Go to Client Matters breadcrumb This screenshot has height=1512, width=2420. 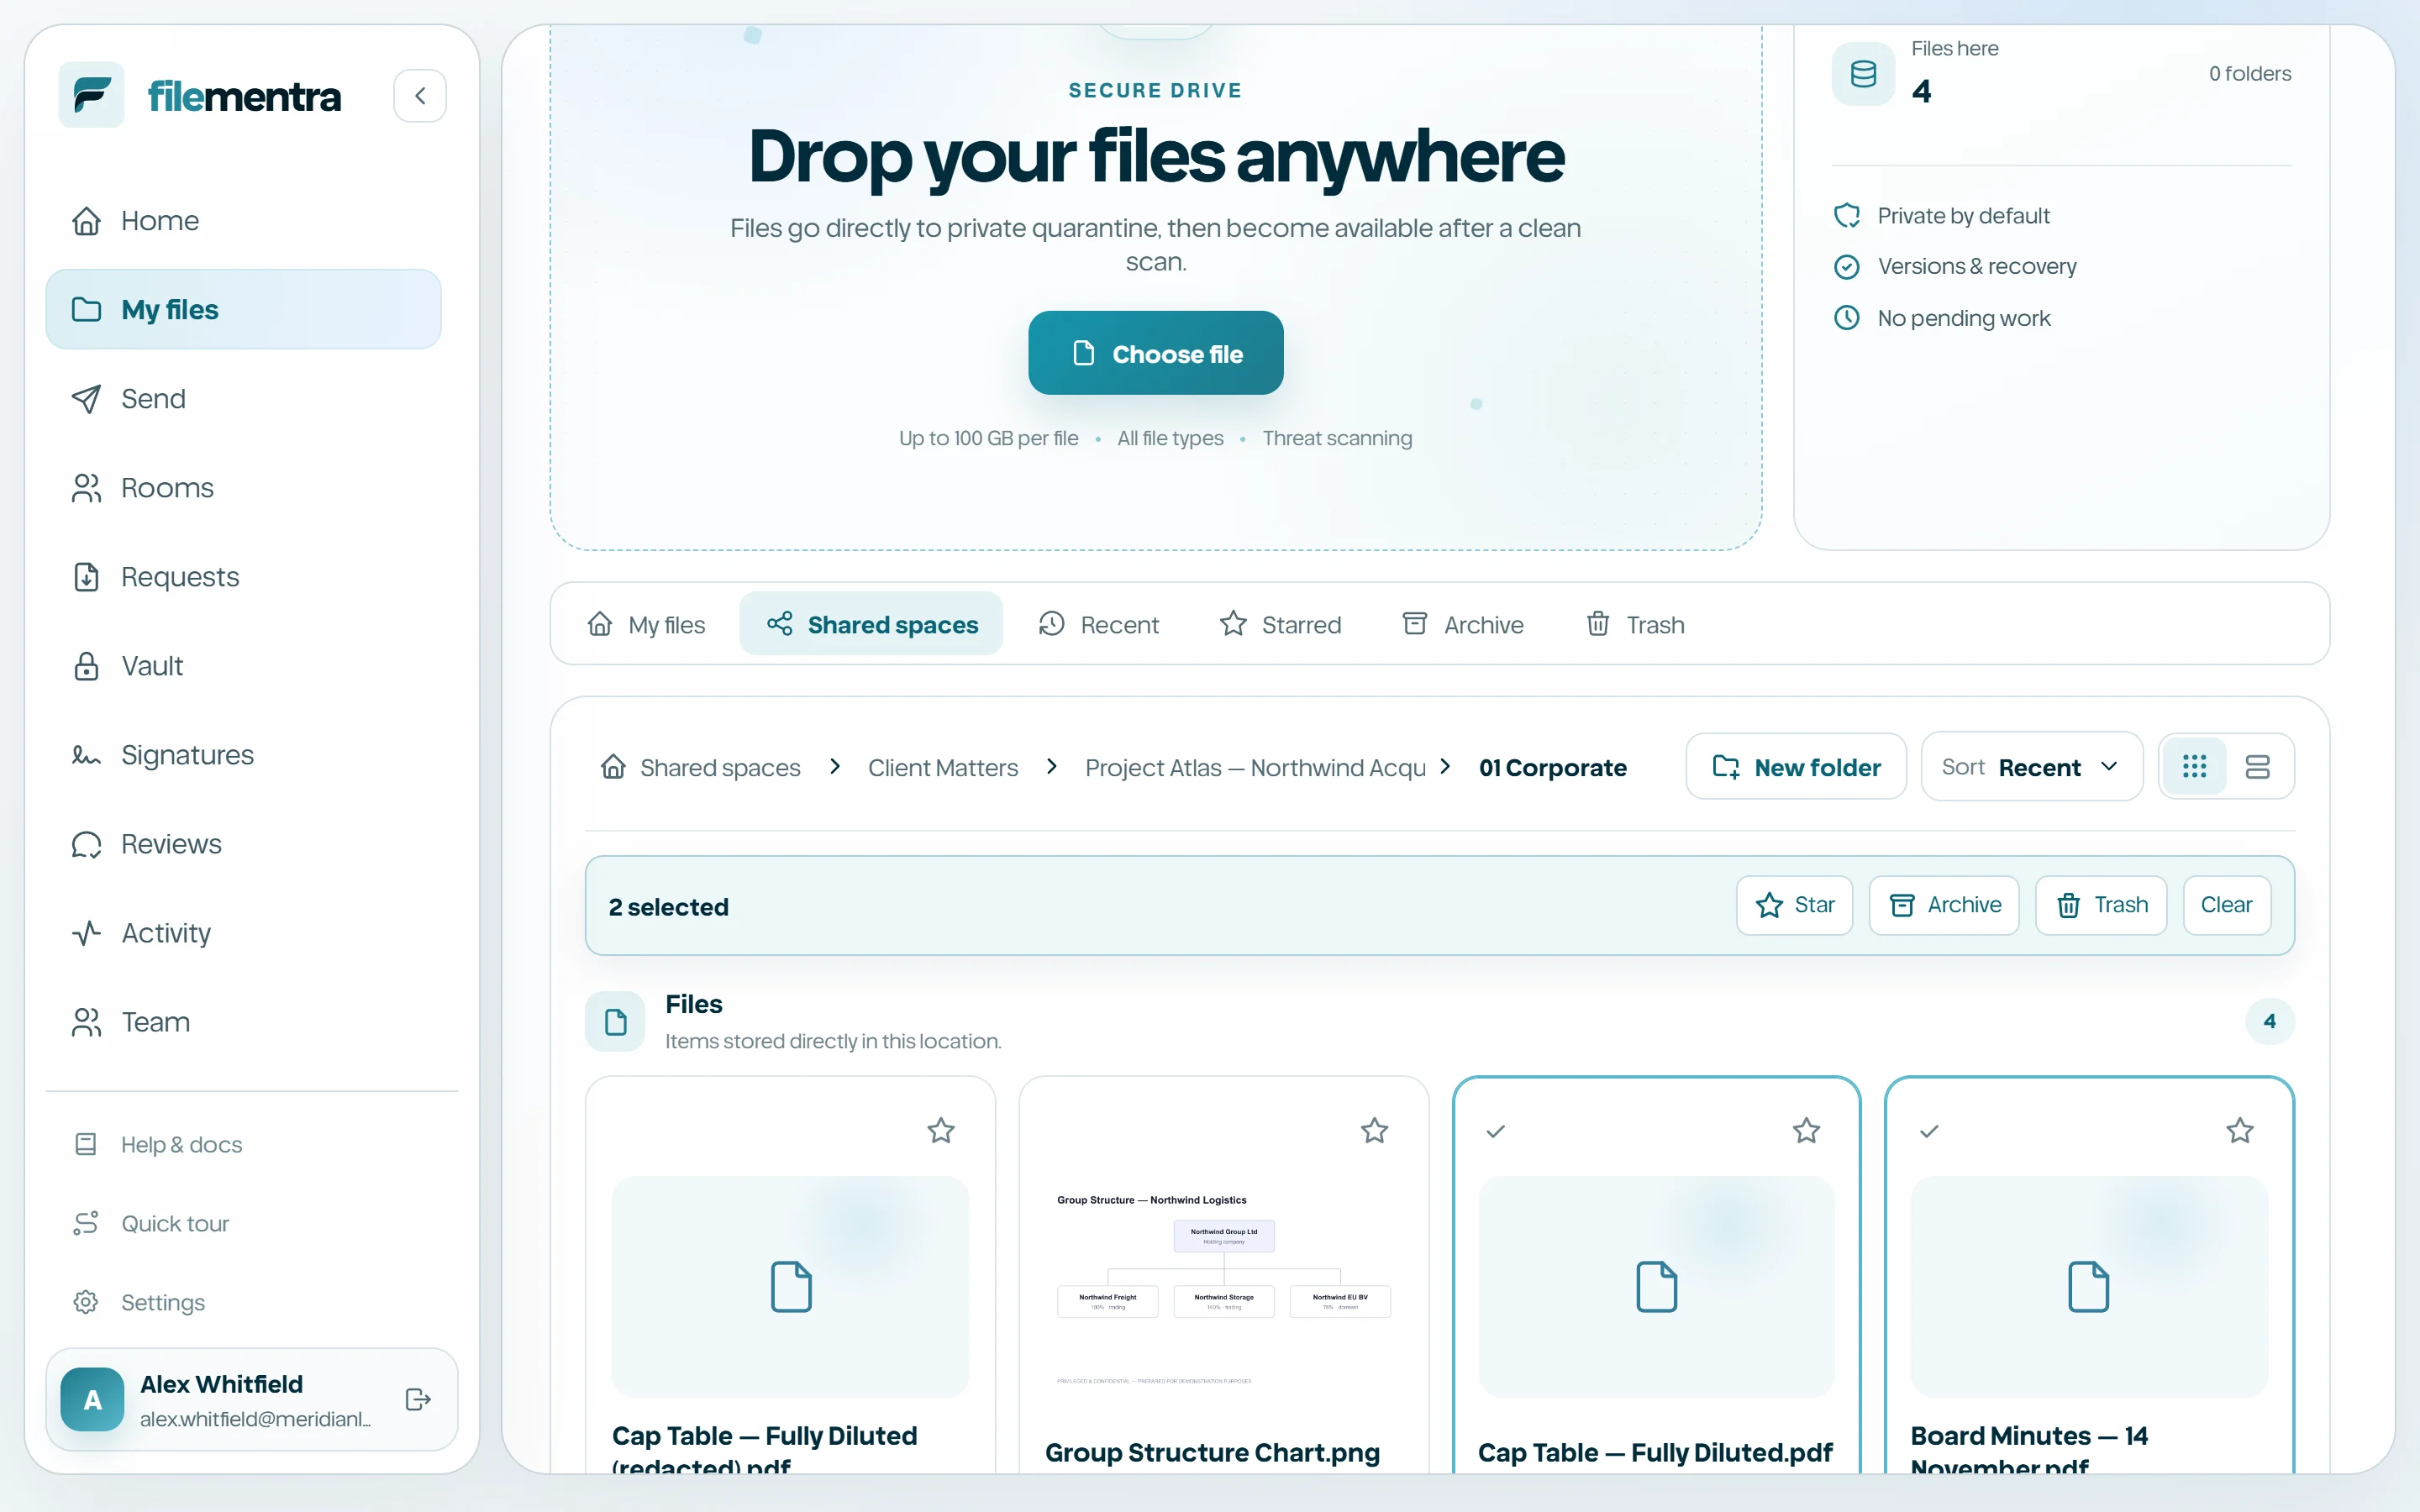[942, 767]
